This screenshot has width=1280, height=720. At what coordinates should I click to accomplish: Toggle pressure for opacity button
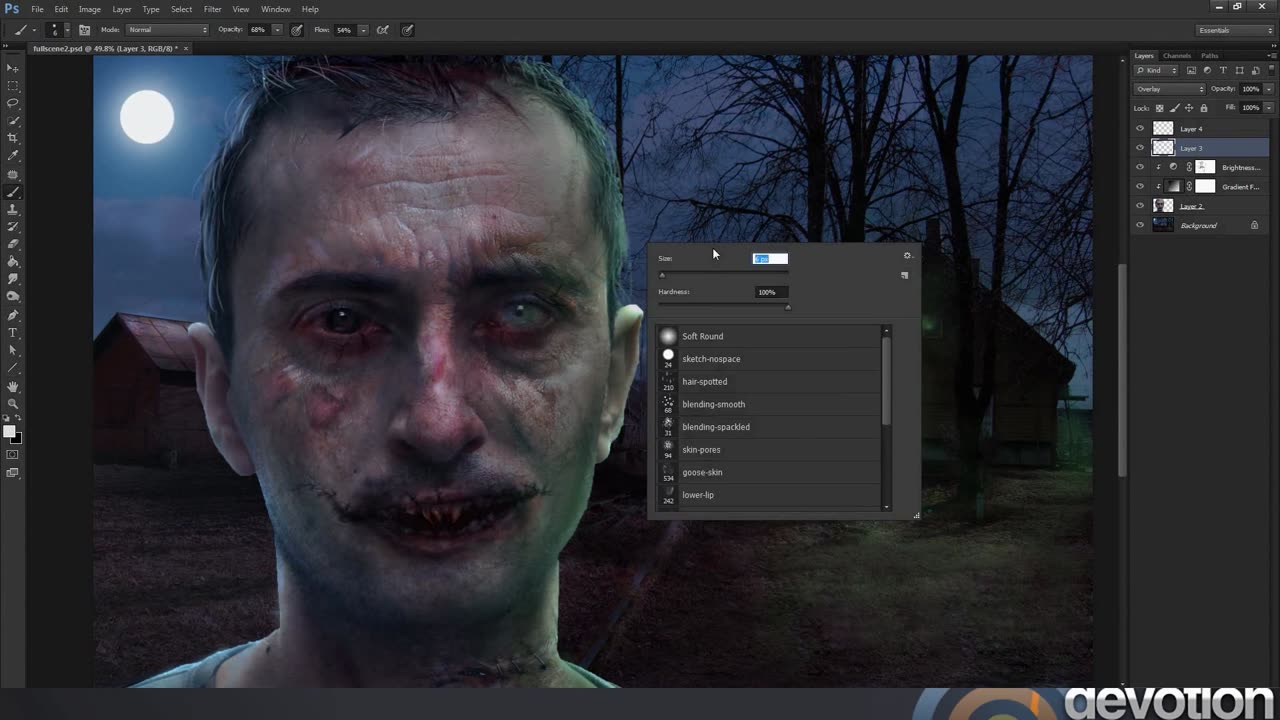click(297, 30)
